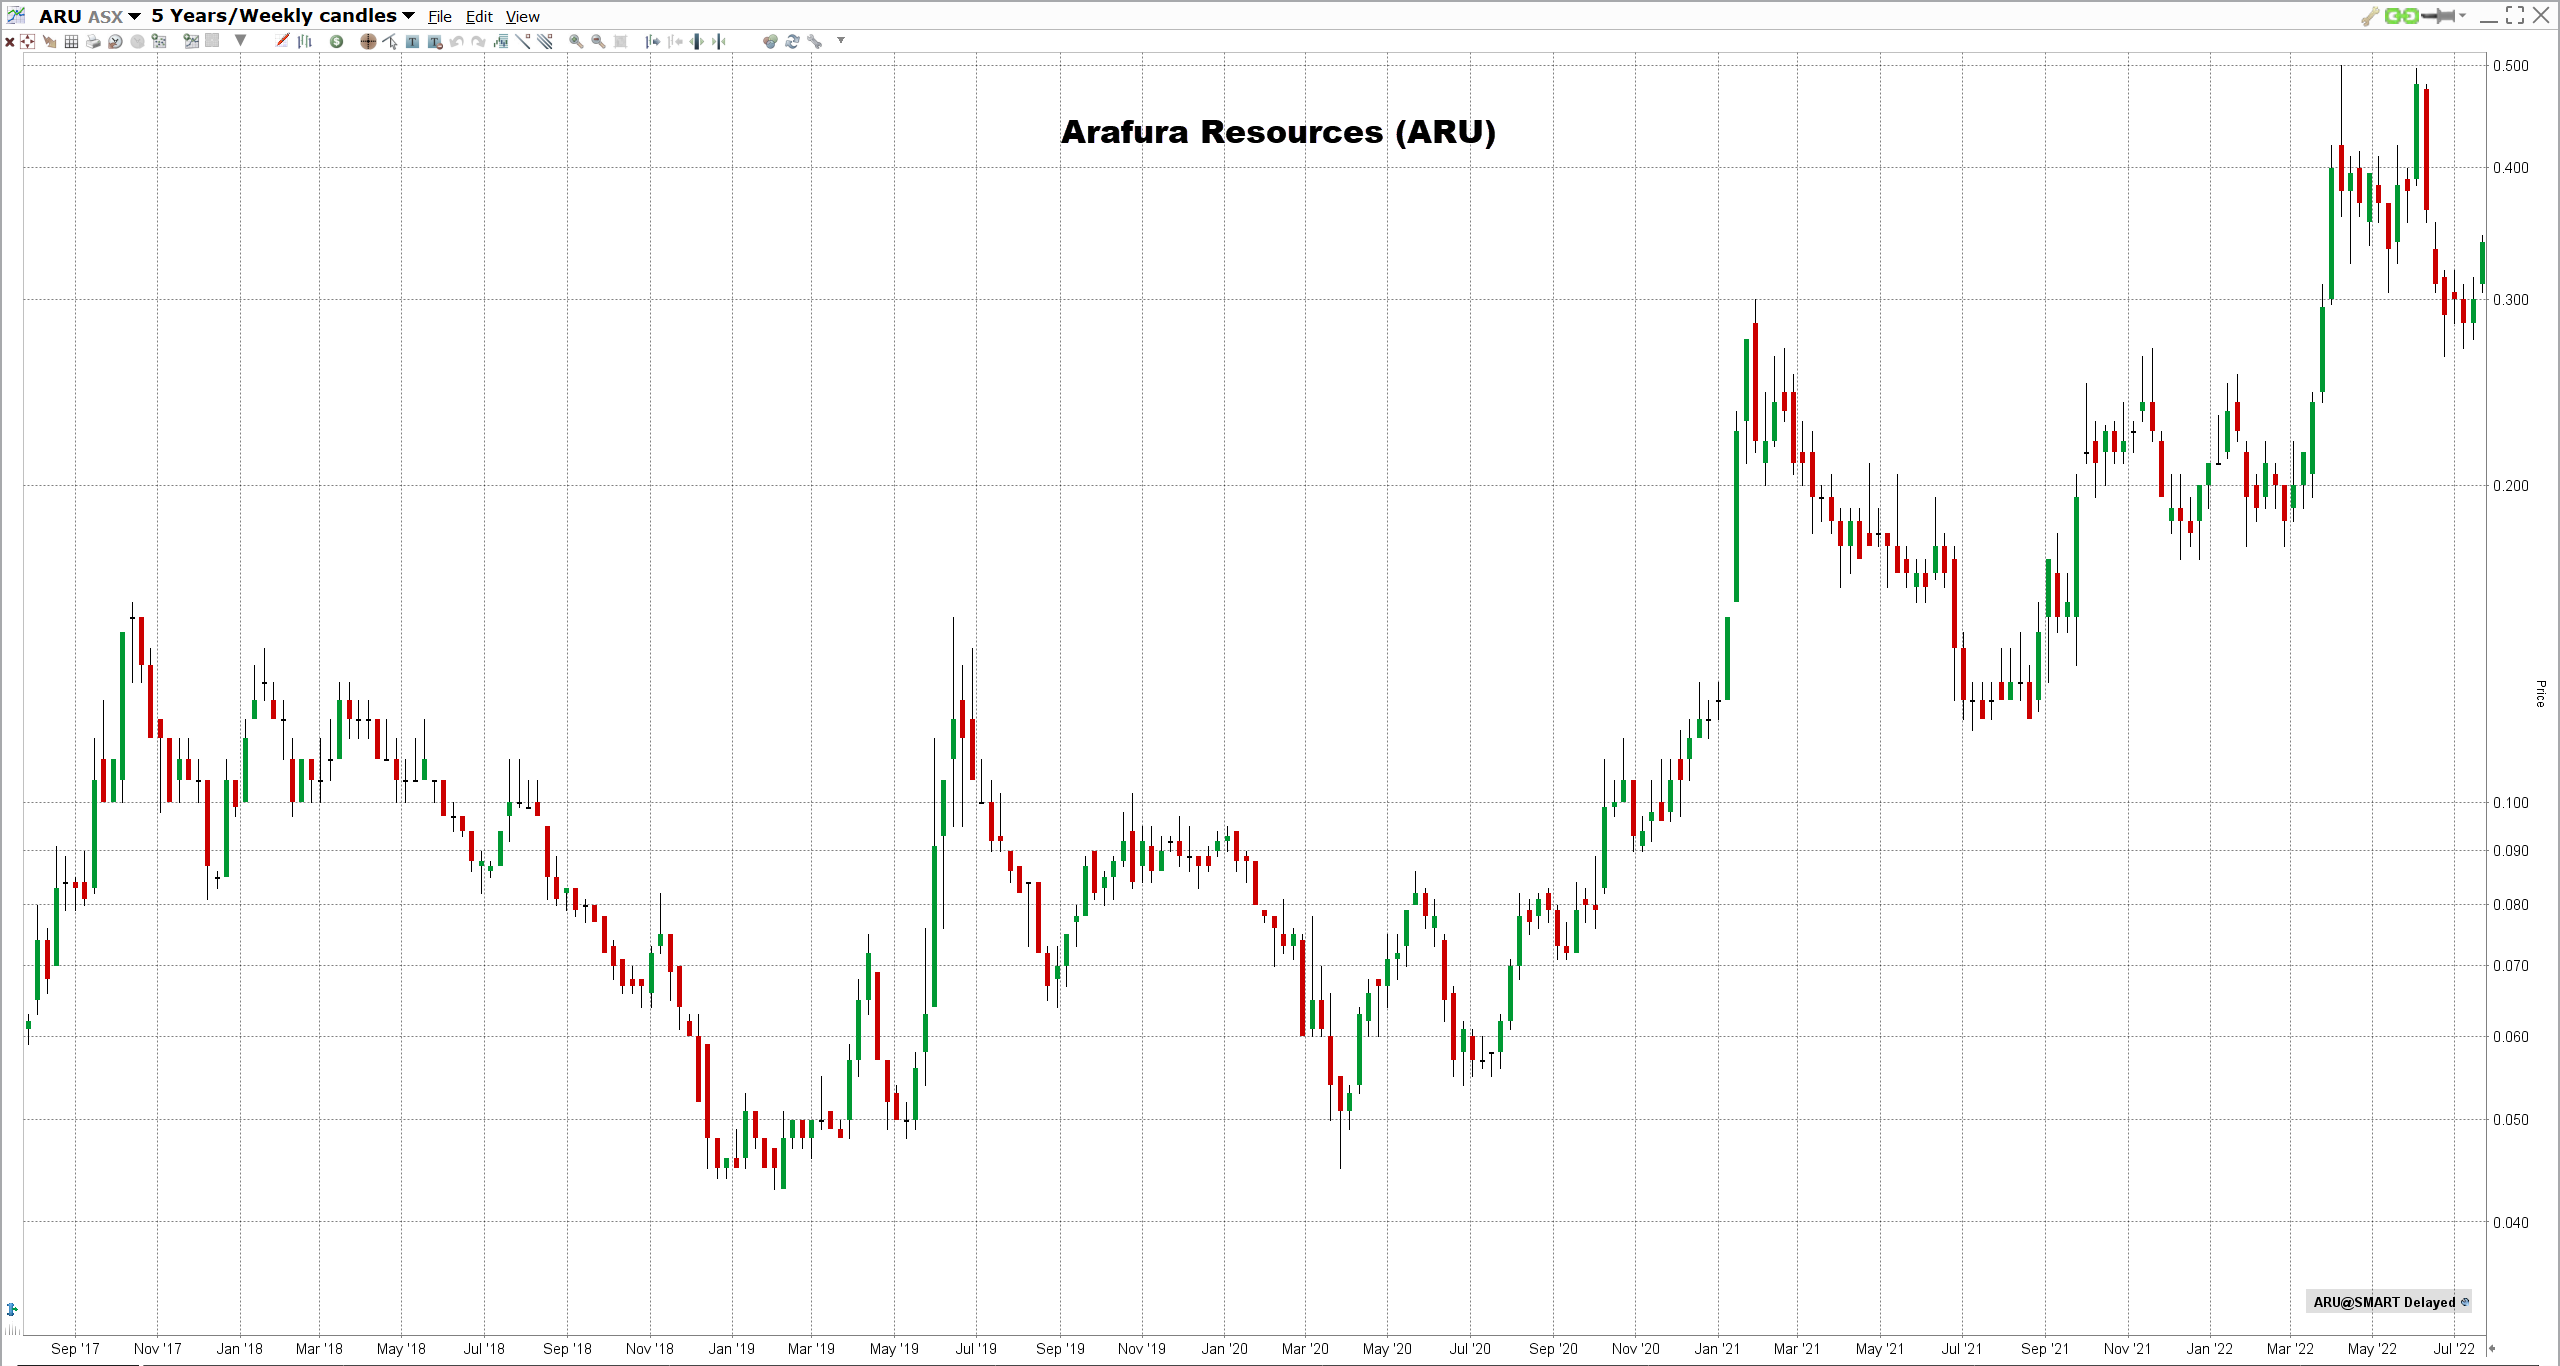This screenshot has height=1366, width=2560.
Task: Click the overlapping colour circles icon
Action: click(770, 42)
